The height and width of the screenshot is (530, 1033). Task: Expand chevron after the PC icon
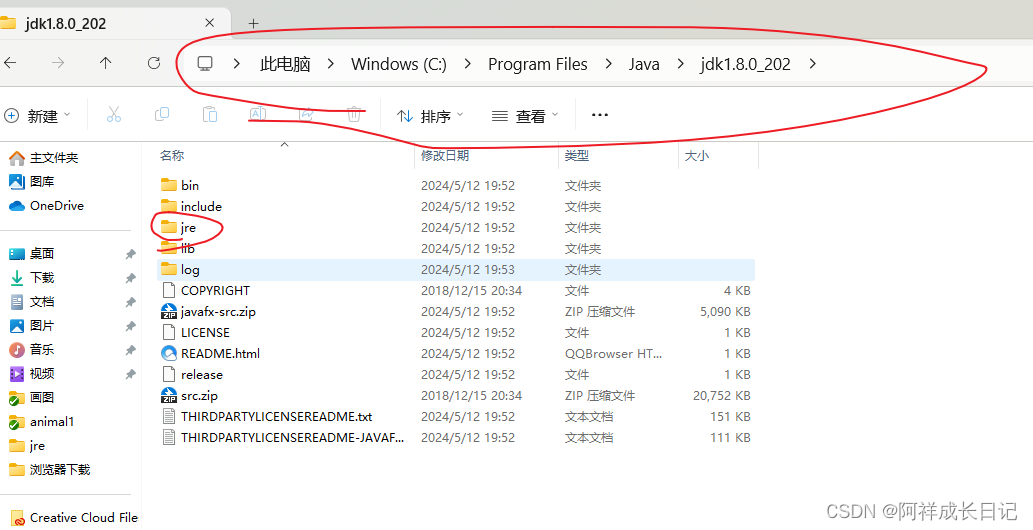coord(237,64)
